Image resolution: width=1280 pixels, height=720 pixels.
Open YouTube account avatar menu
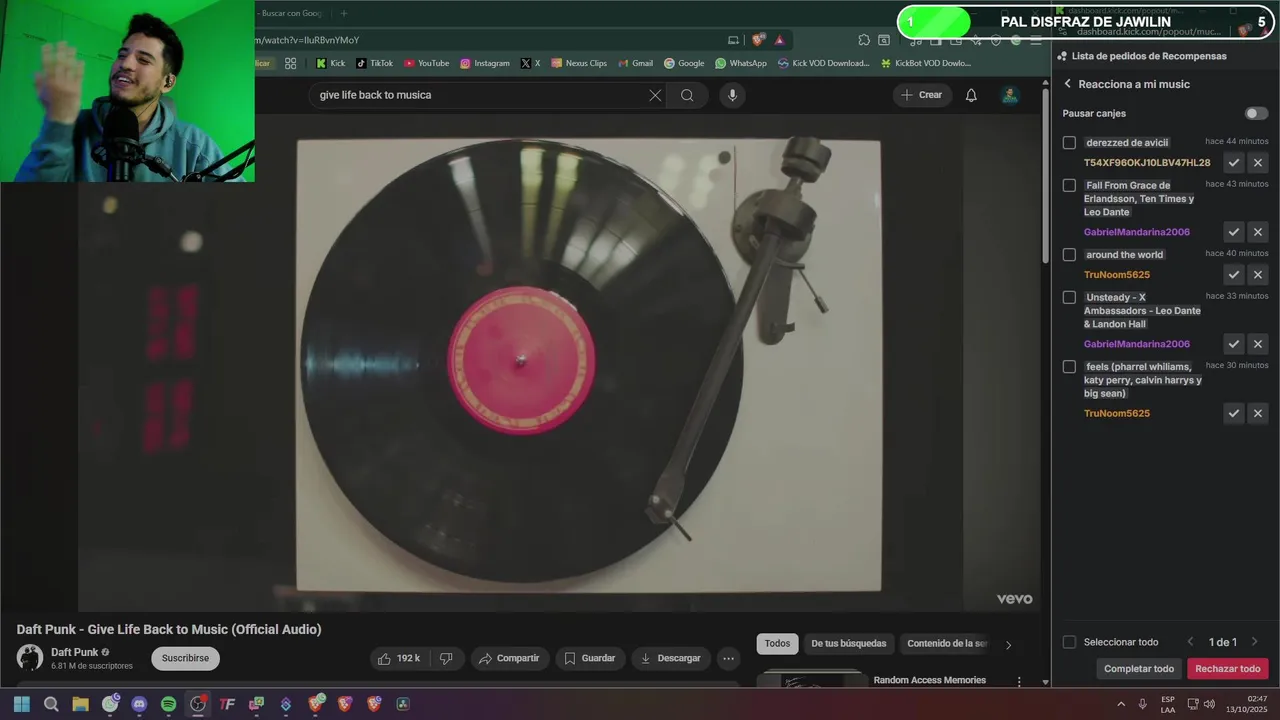pos(1010,95)
